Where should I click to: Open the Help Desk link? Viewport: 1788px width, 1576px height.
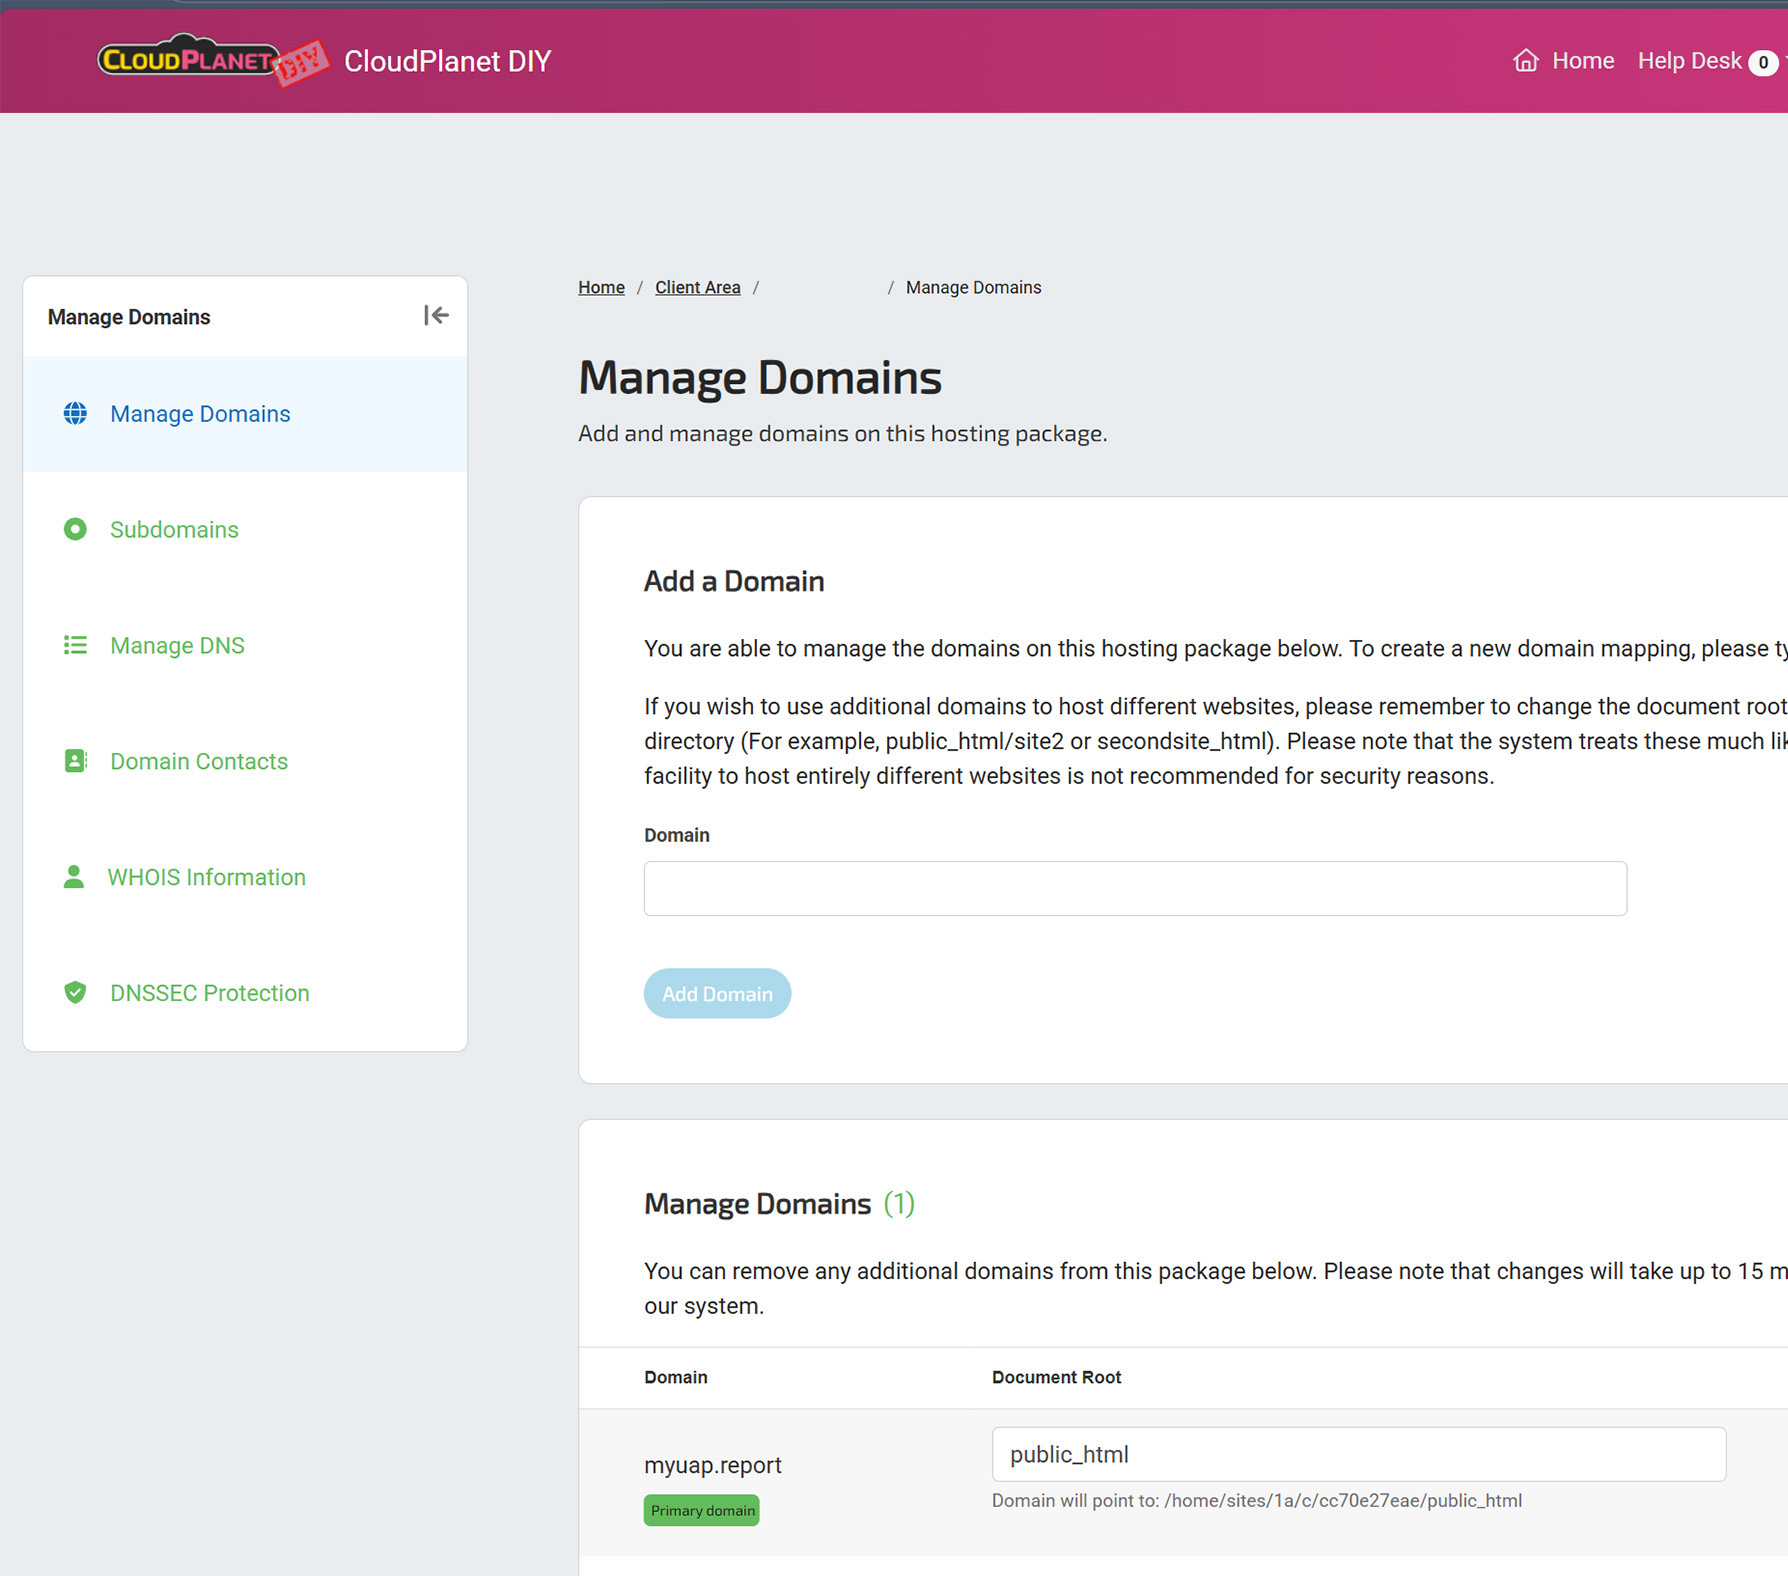1689,61
